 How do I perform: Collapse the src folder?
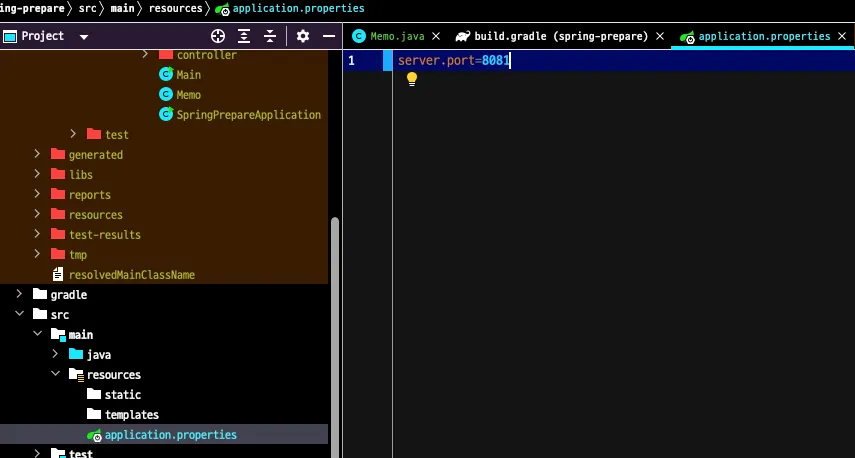click(19, 314)
